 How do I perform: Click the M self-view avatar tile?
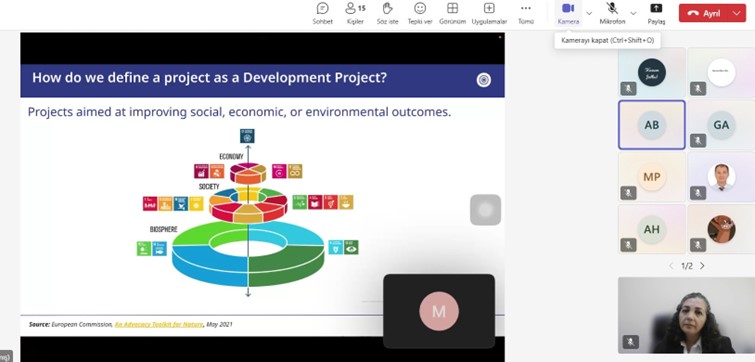click(439, 311)
